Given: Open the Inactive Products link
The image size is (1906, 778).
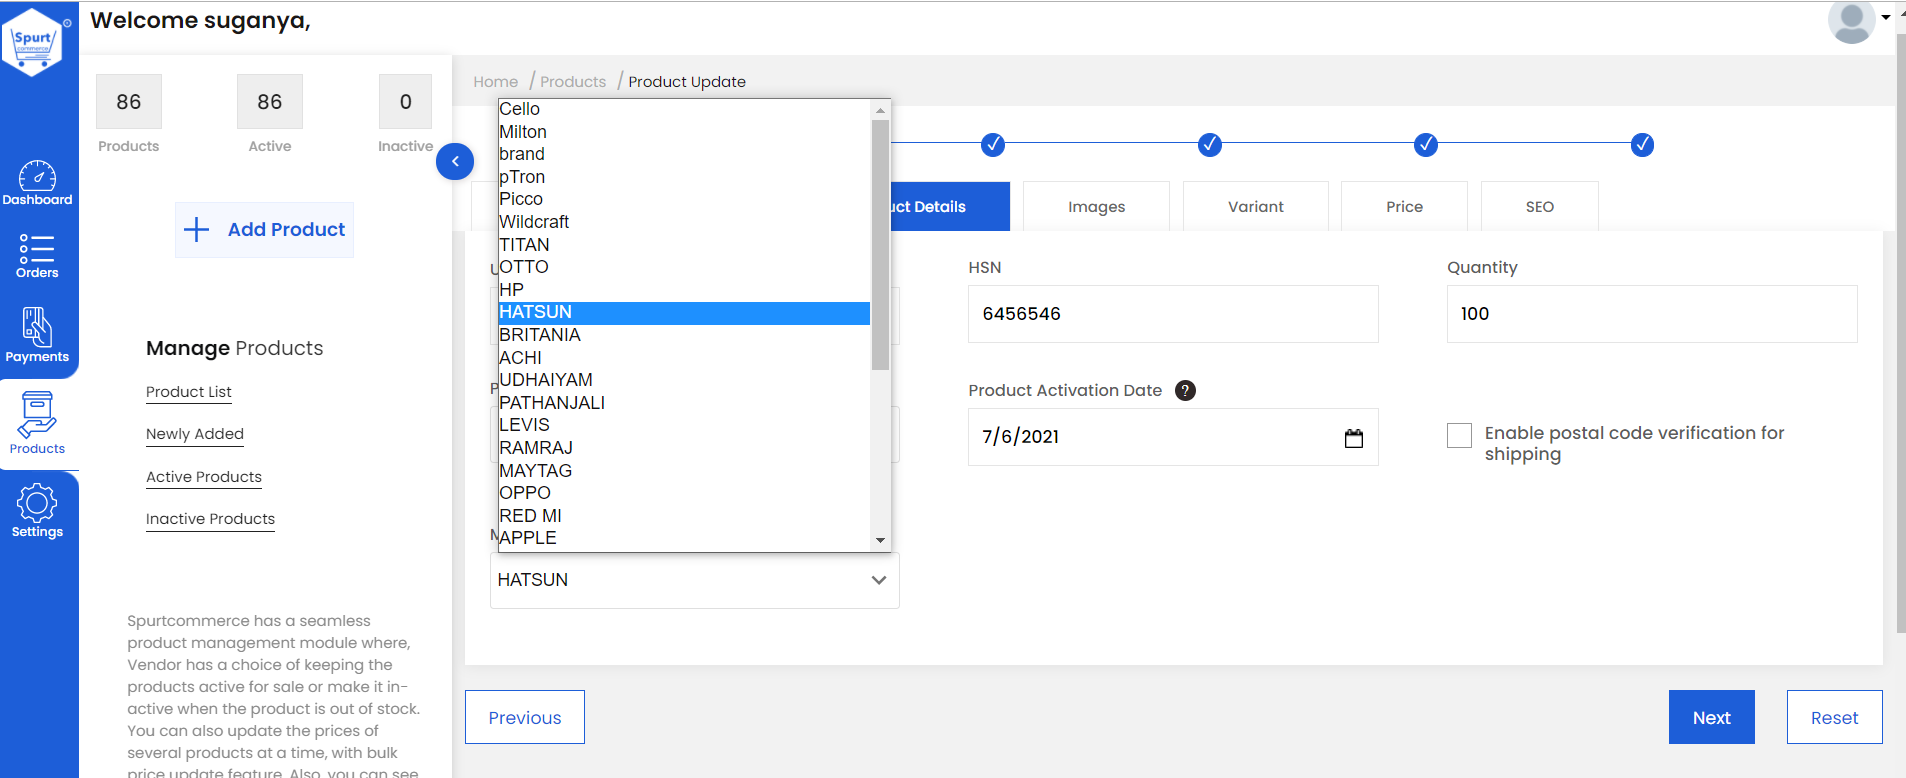Looking at the screenshot, I should coord(210,519).
